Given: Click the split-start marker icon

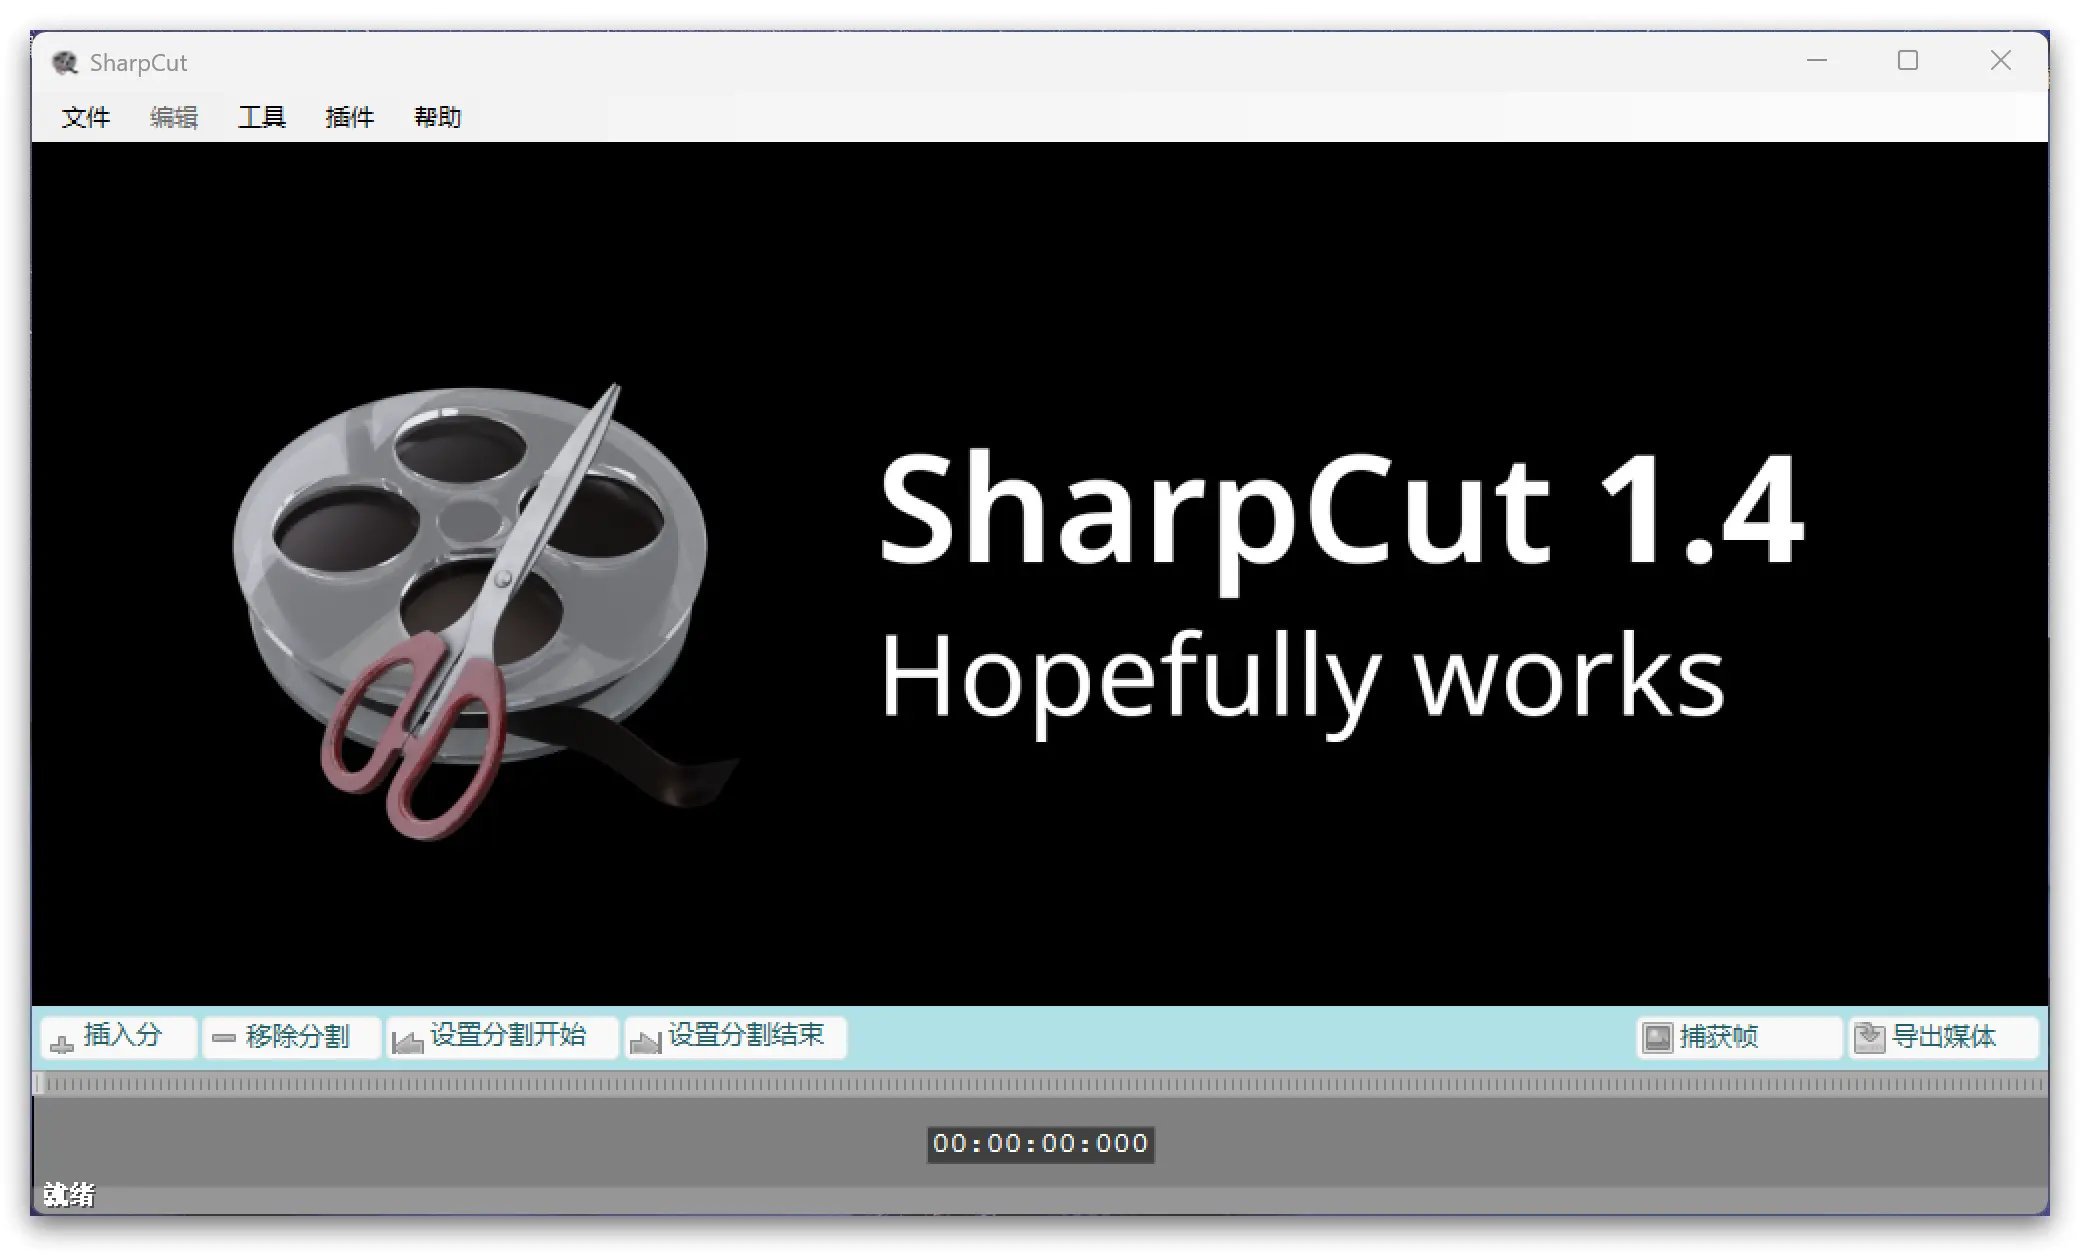Looking at the screenshot, I should click(x=407, y=1042).
